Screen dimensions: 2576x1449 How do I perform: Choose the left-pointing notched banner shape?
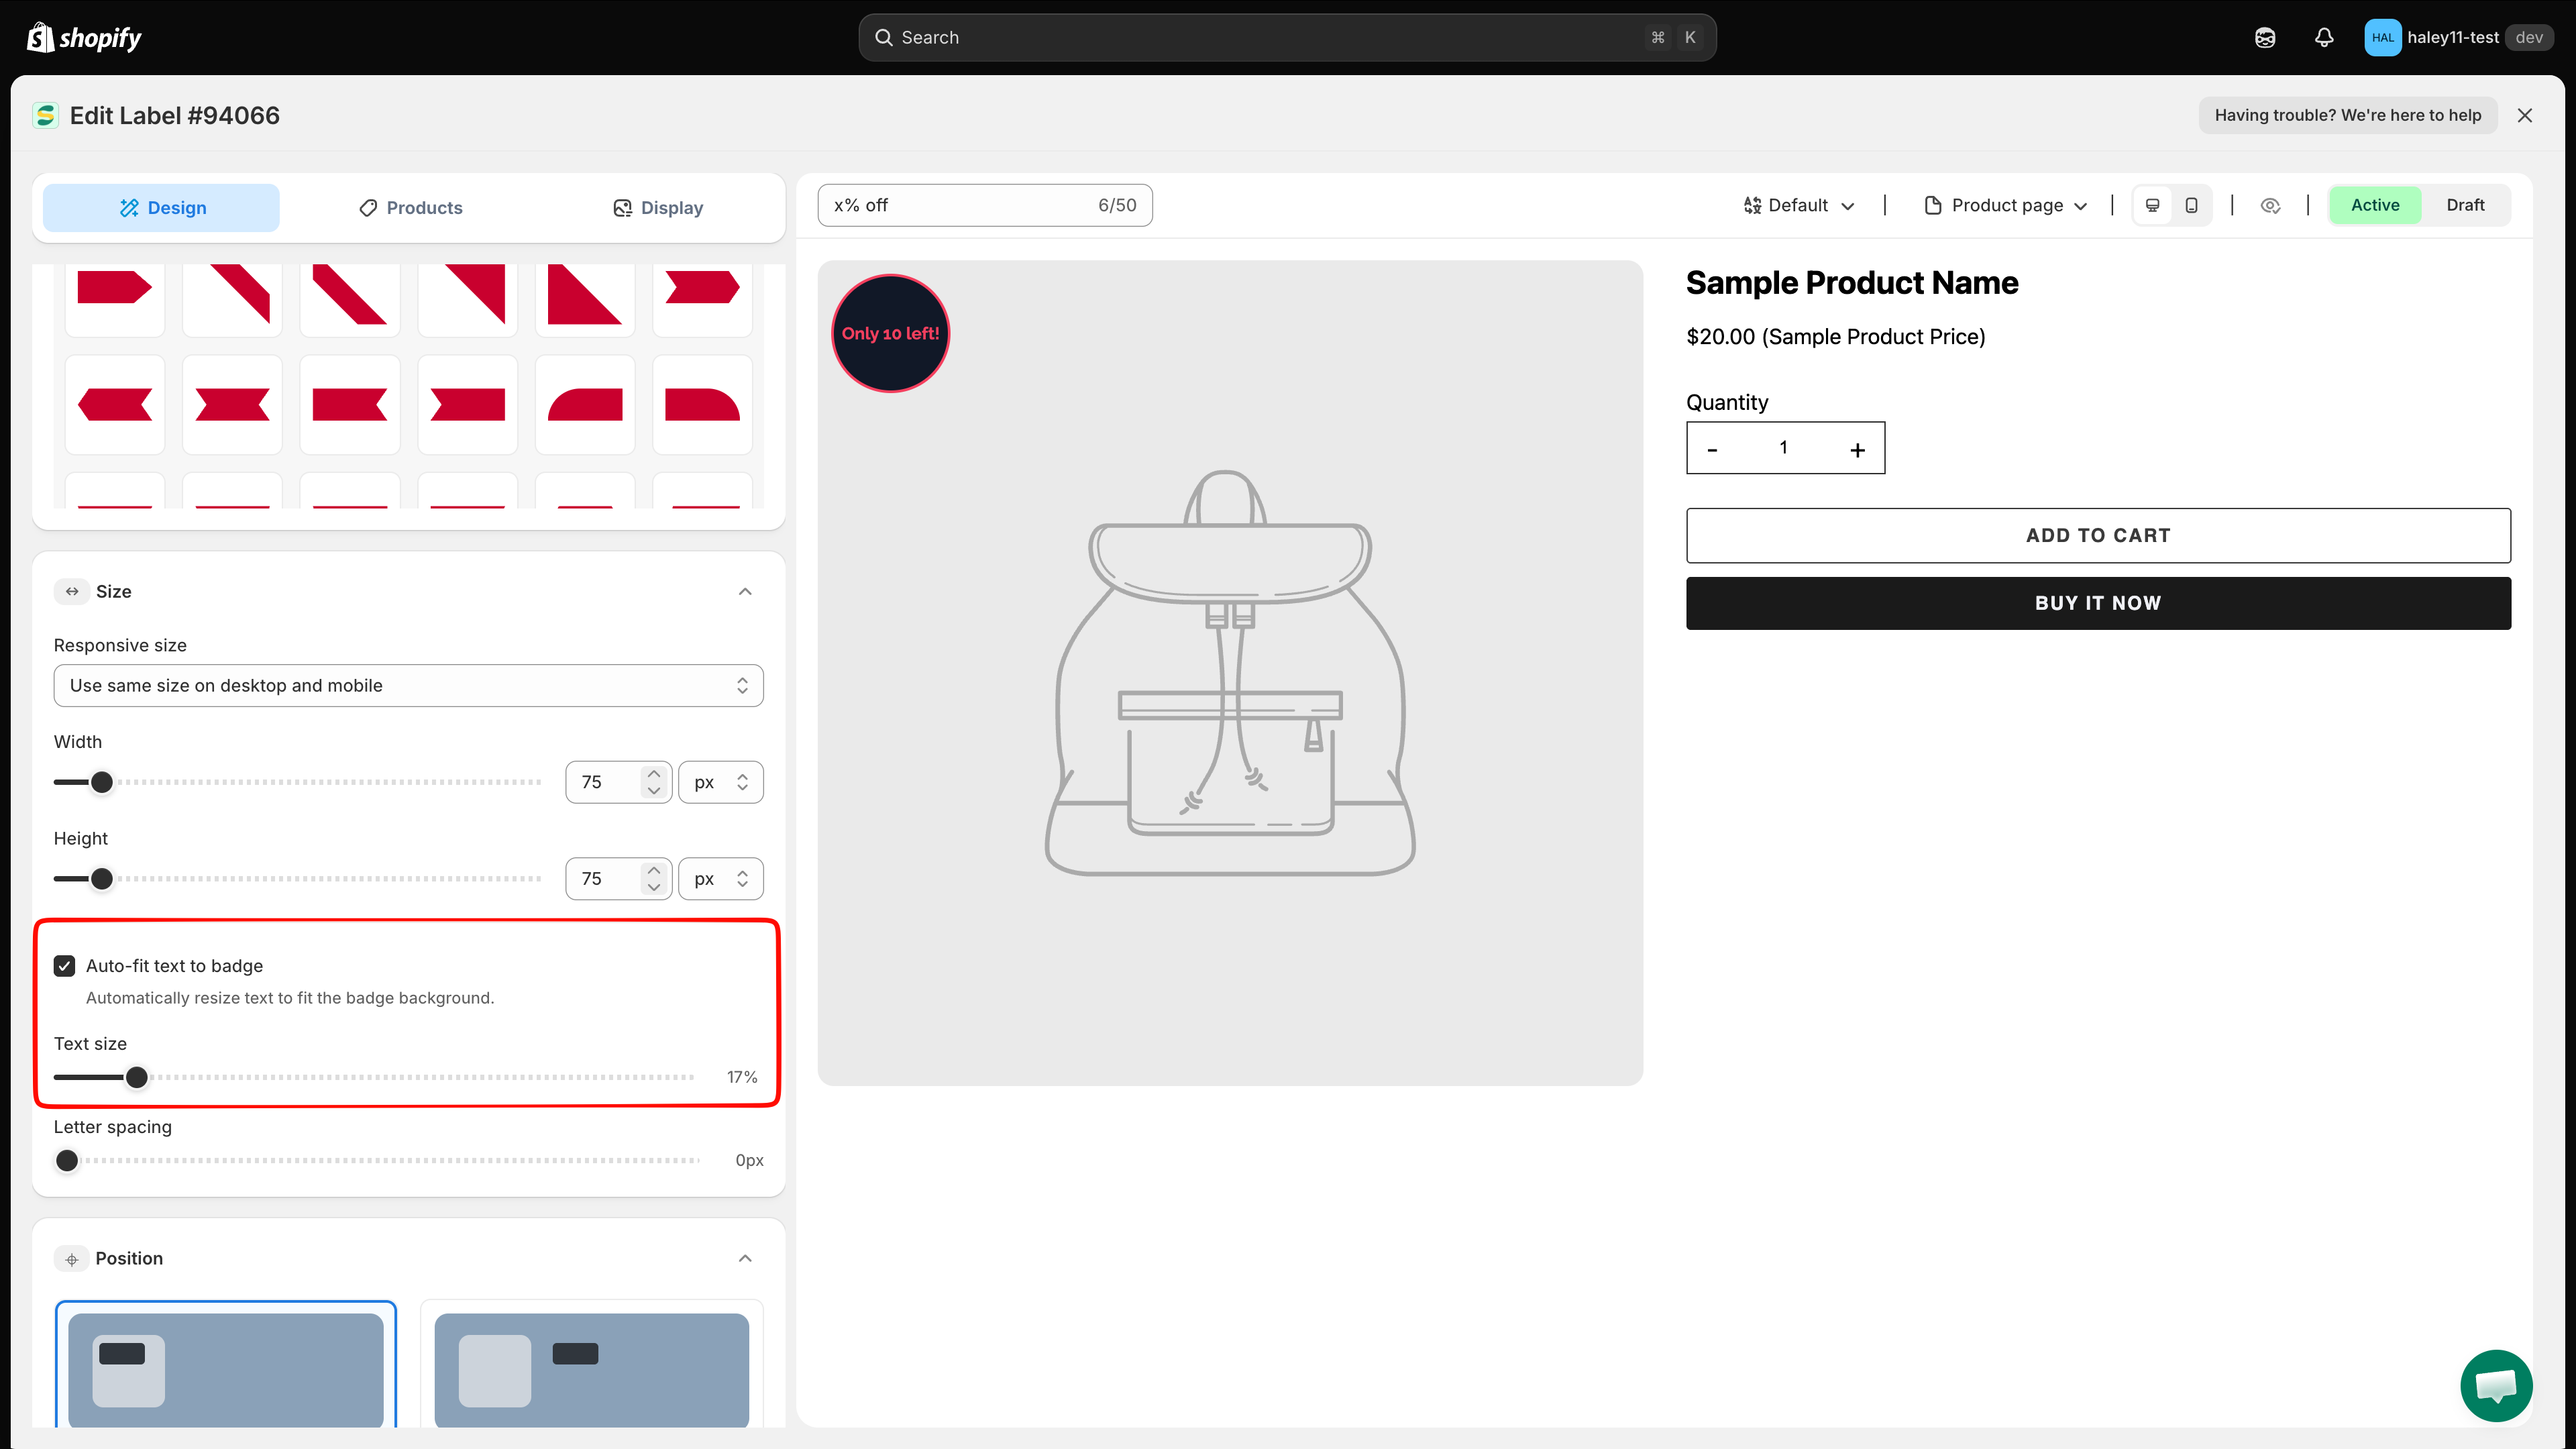coord(115,405)
